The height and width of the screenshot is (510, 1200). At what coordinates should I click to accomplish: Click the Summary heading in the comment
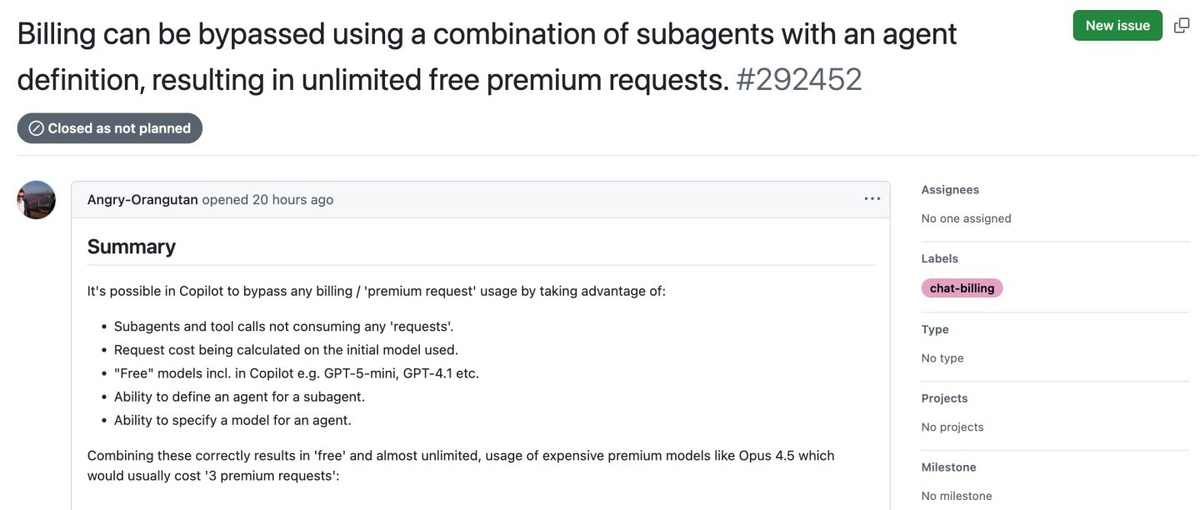(131, 247)
